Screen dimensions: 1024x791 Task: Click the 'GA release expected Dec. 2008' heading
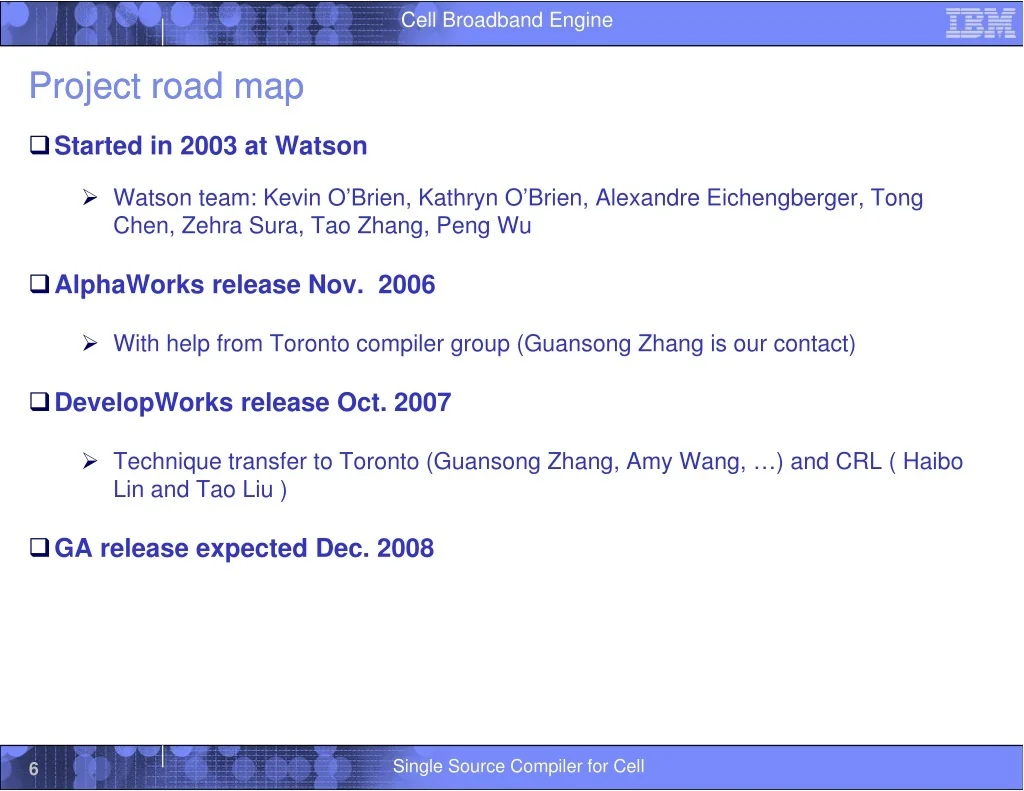click(x=244, y=549)
